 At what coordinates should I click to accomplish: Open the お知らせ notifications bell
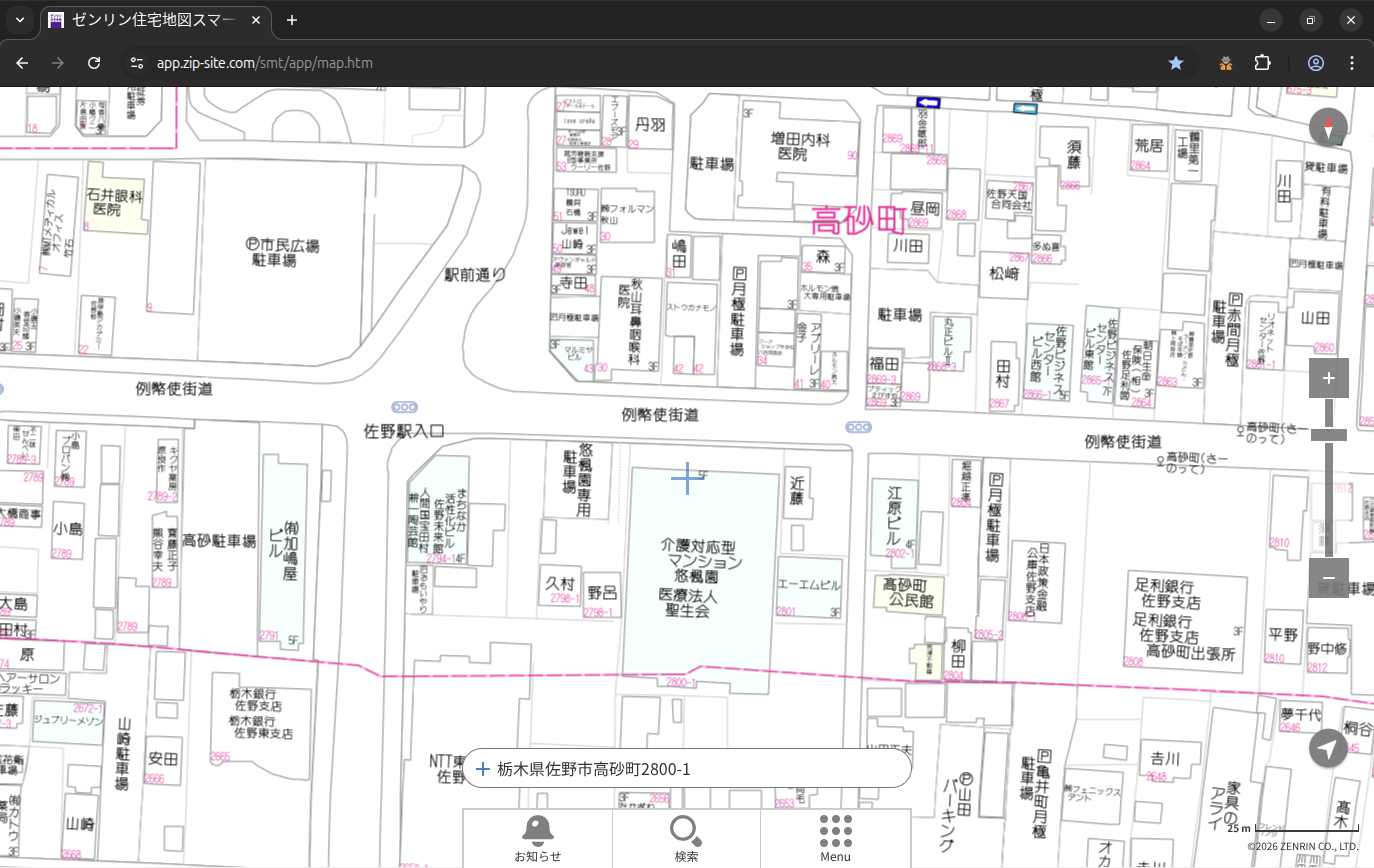pos(537,838)
